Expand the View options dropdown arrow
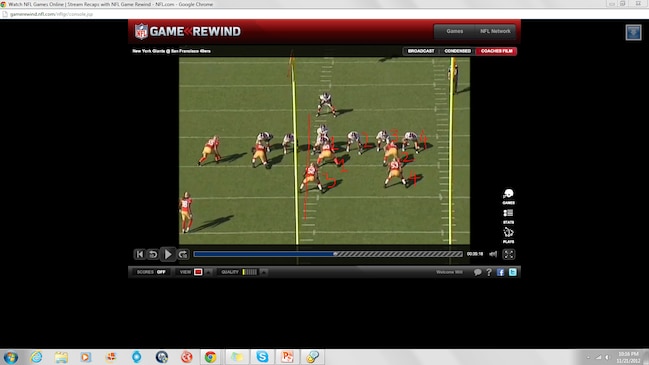 point(209,272)
